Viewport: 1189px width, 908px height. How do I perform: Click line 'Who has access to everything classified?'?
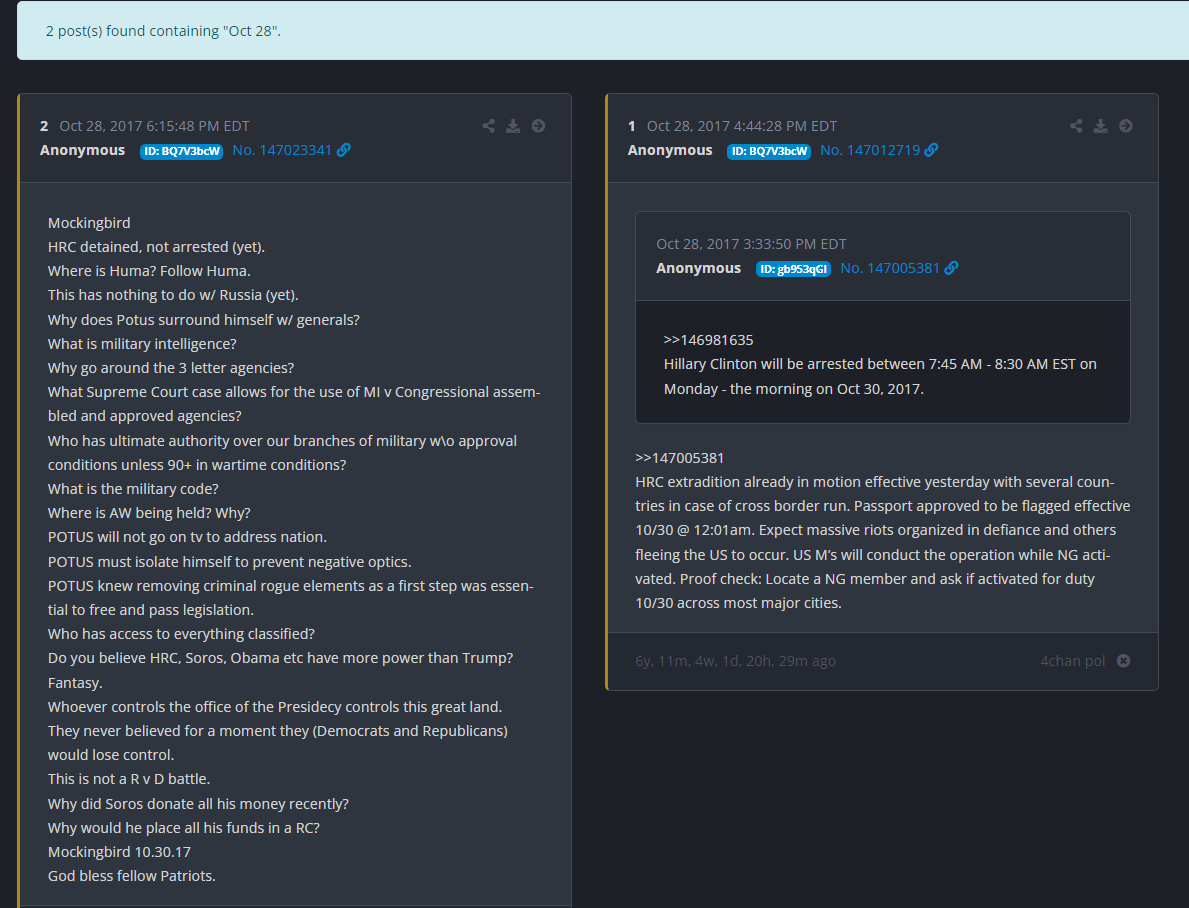(x=181, y=633)
